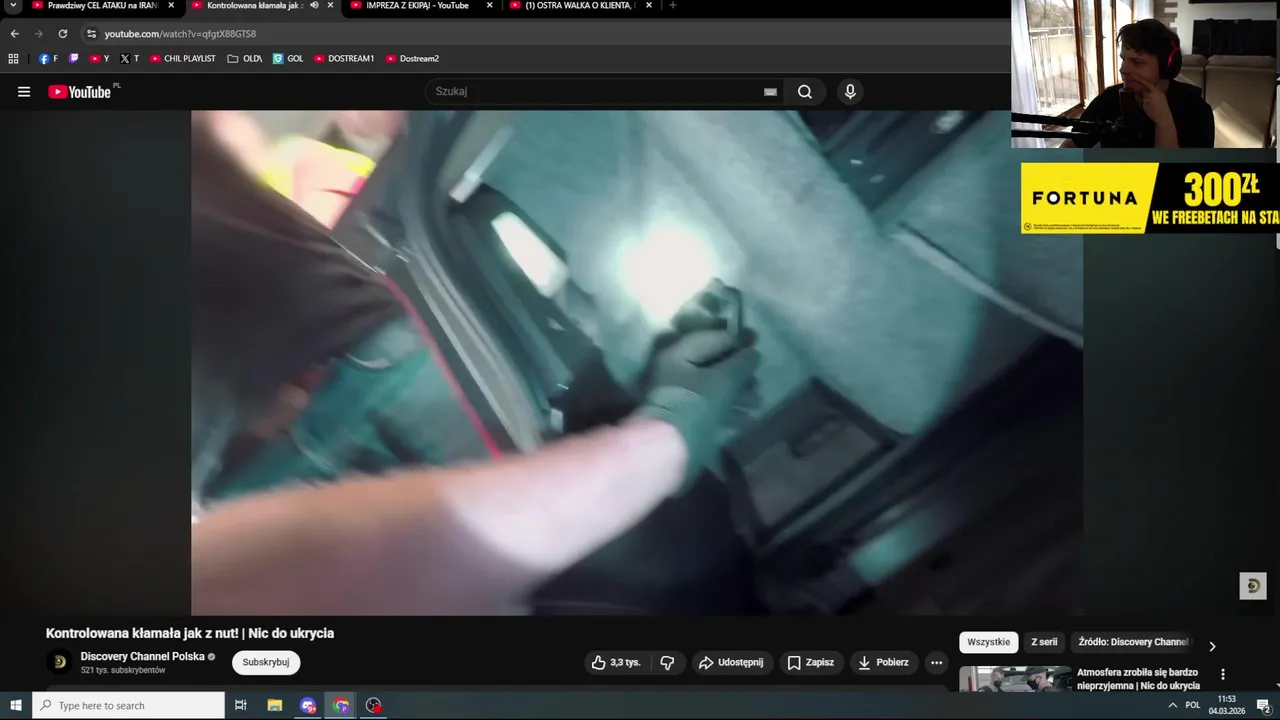Close the 'IMPREZA Z EKIPĄ!' tab
This screenshot has height=720, width=1280.
coord(489,5)
